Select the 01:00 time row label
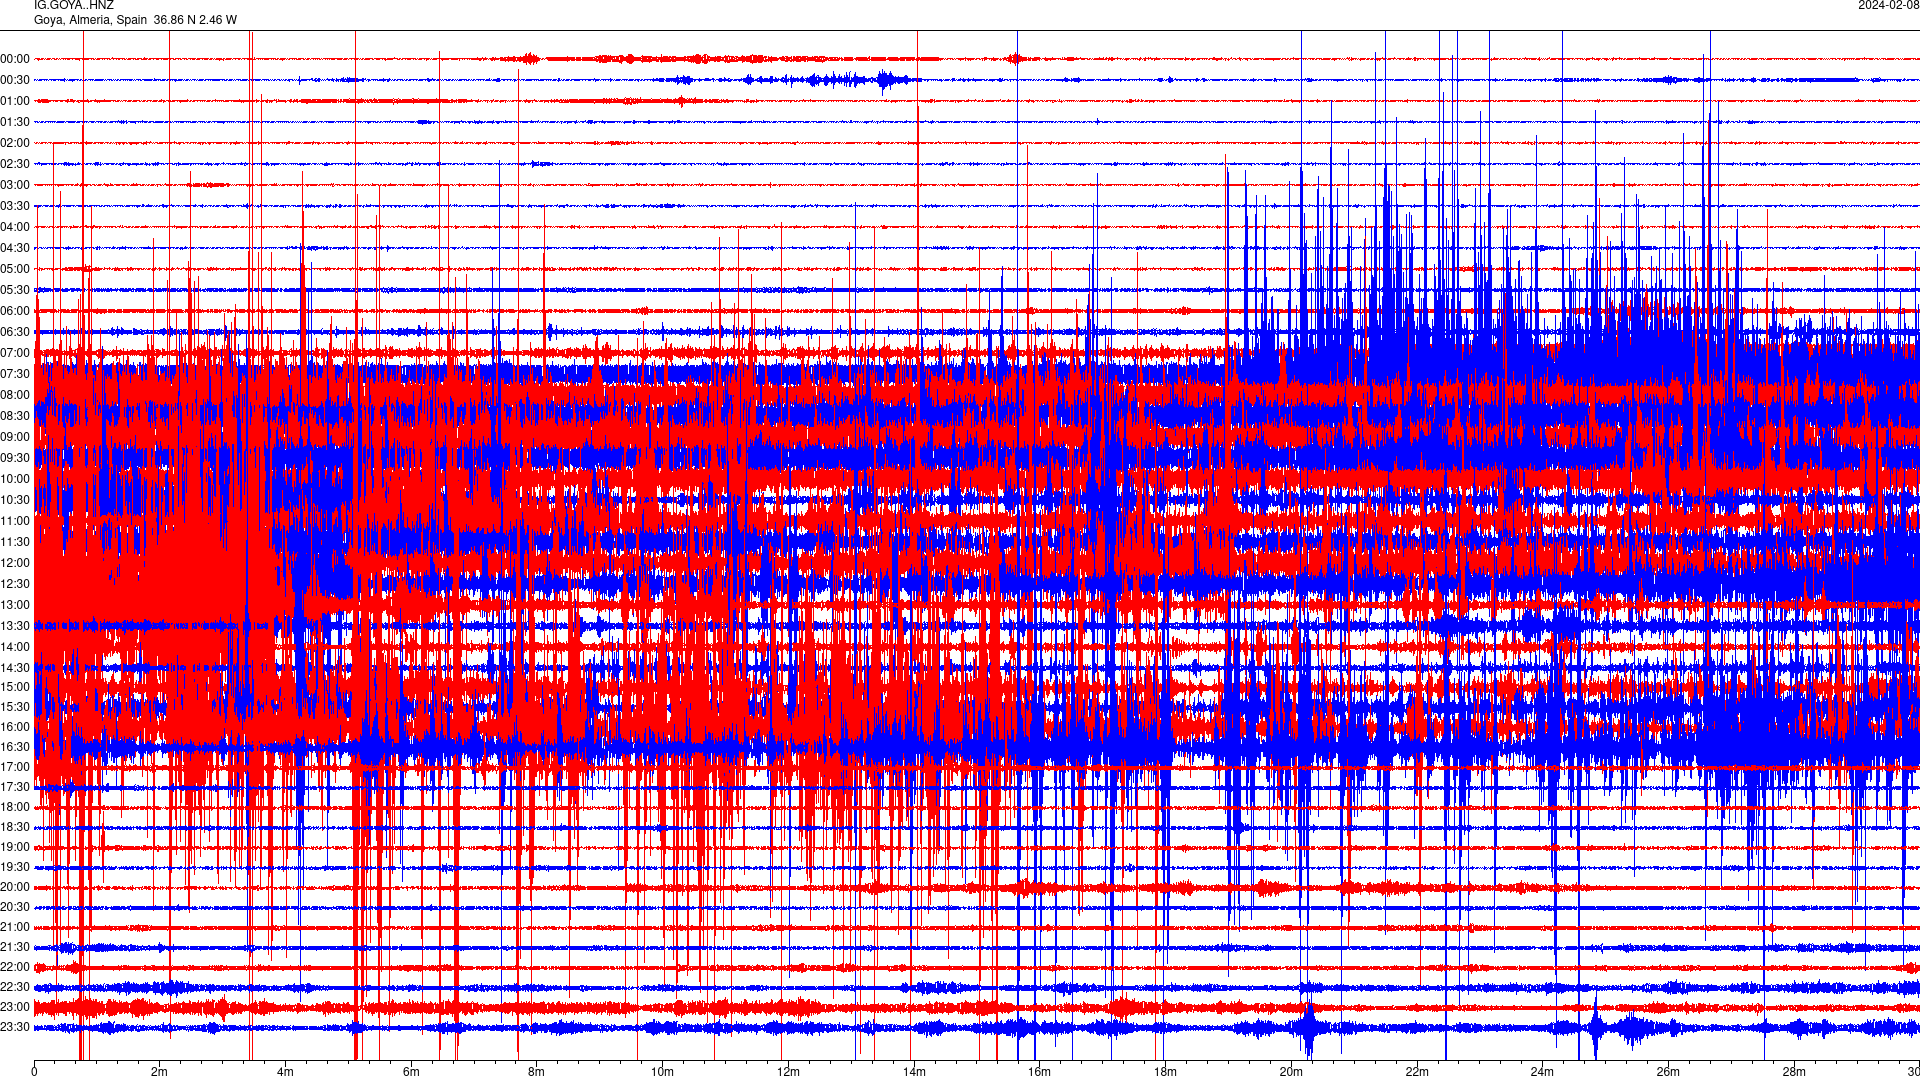Screen dimensions: 1920x1080 [15, 101]
